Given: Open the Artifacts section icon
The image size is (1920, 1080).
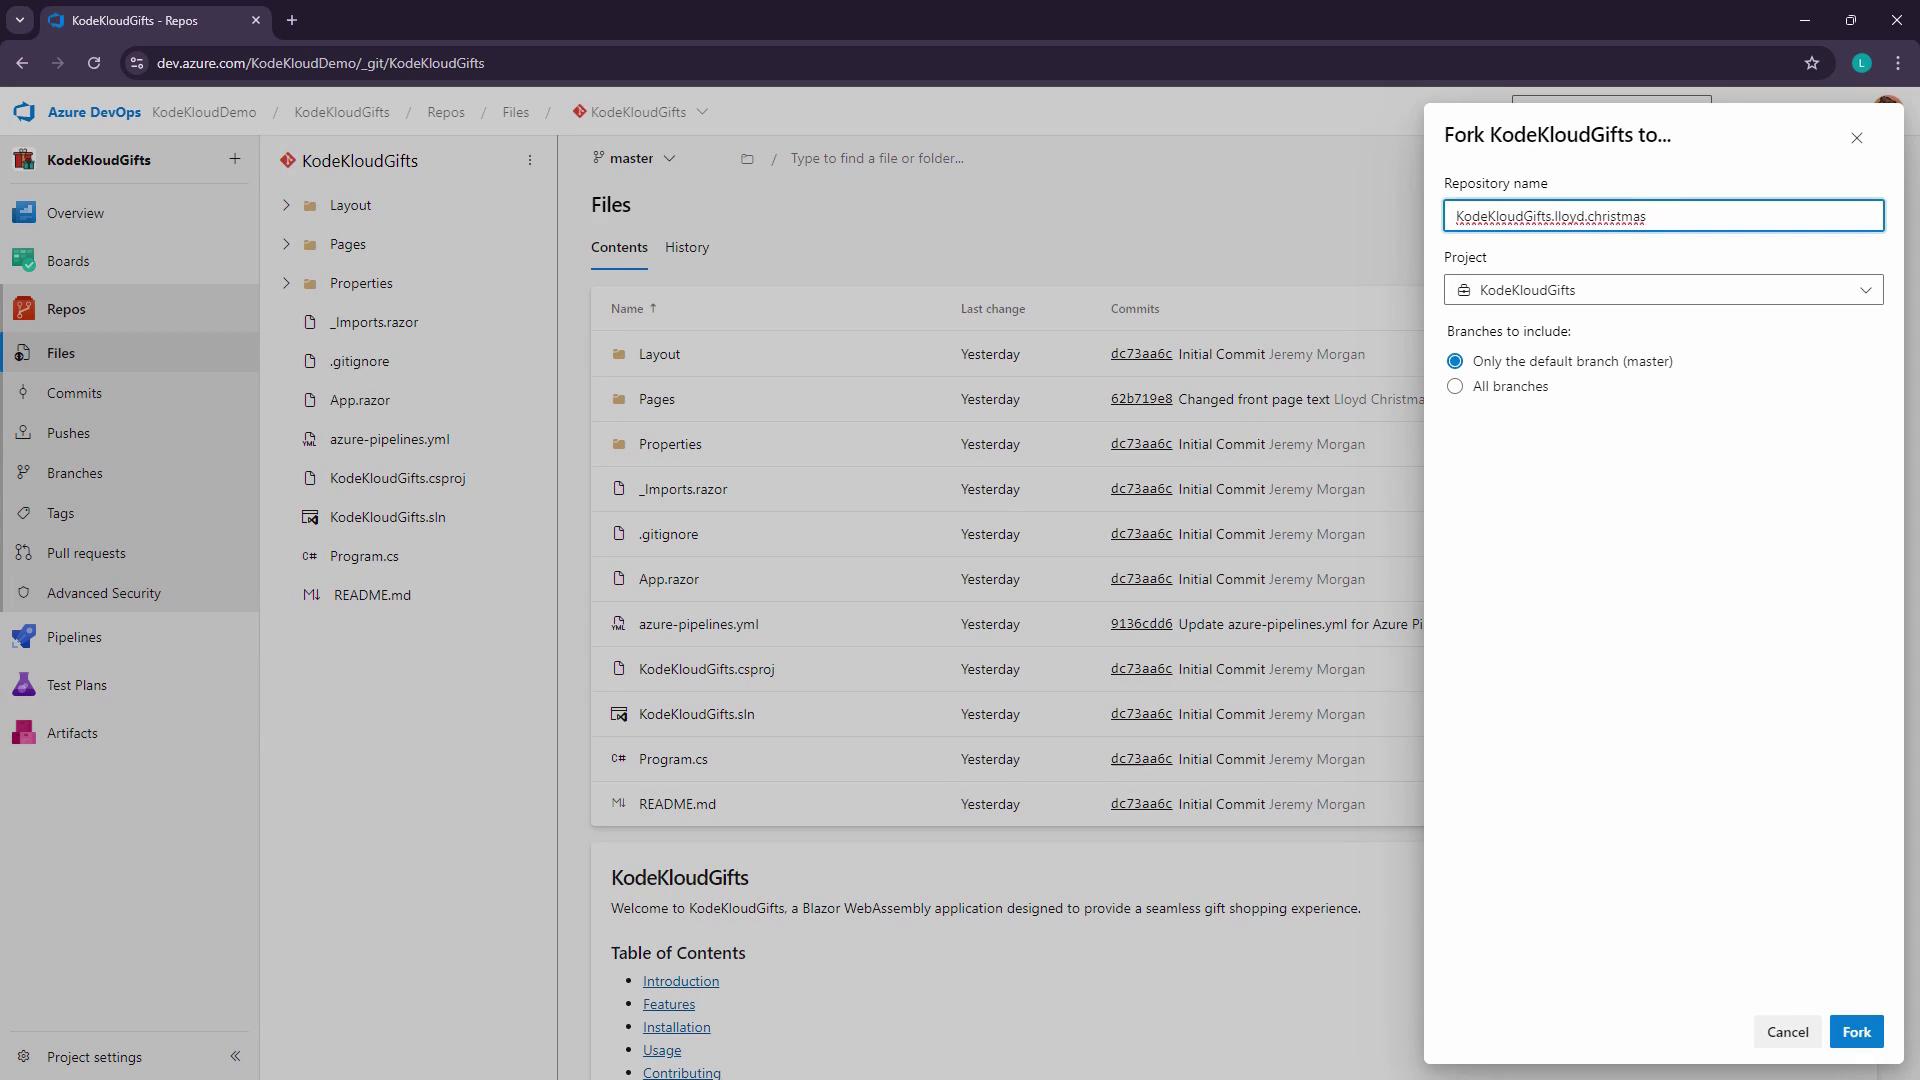Looking at the screenshot, I should [x=24, y=733].
